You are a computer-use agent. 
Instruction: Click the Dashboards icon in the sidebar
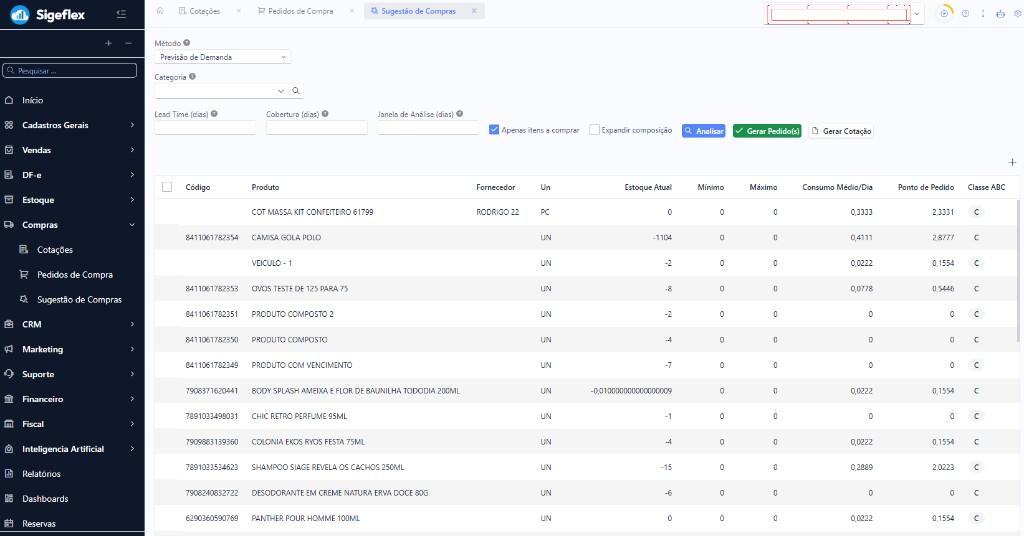pos(9,498)
